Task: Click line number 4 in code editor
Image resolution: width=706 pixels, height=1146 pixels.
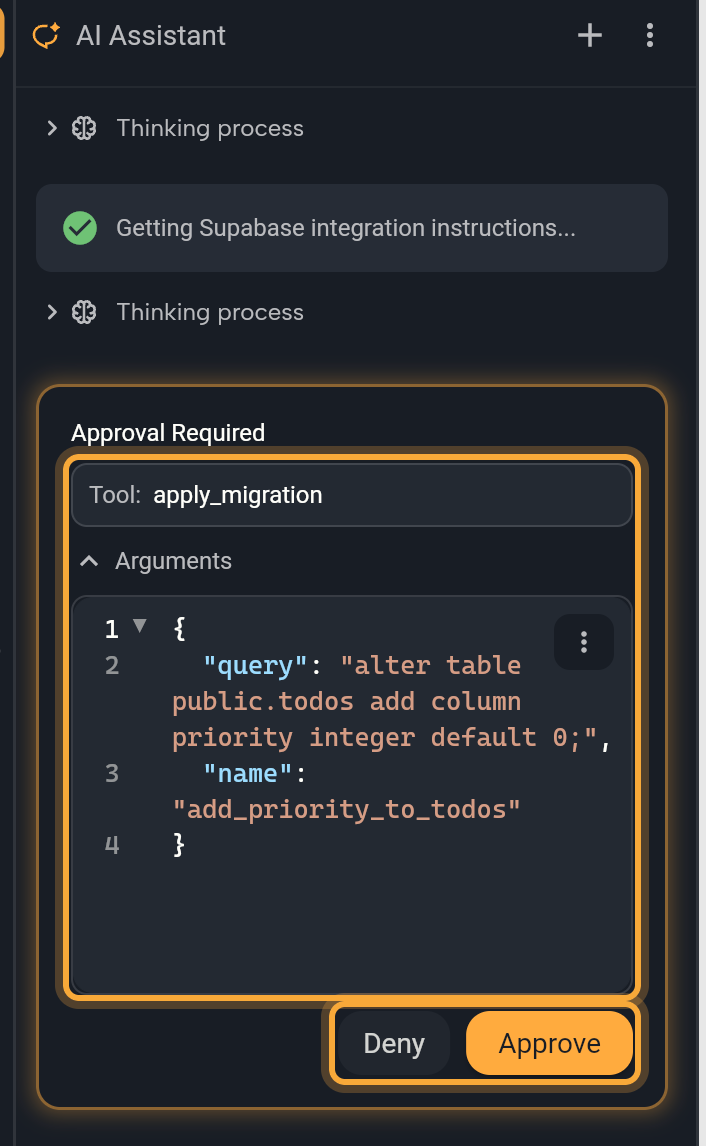Action: (x=112, y=846)
